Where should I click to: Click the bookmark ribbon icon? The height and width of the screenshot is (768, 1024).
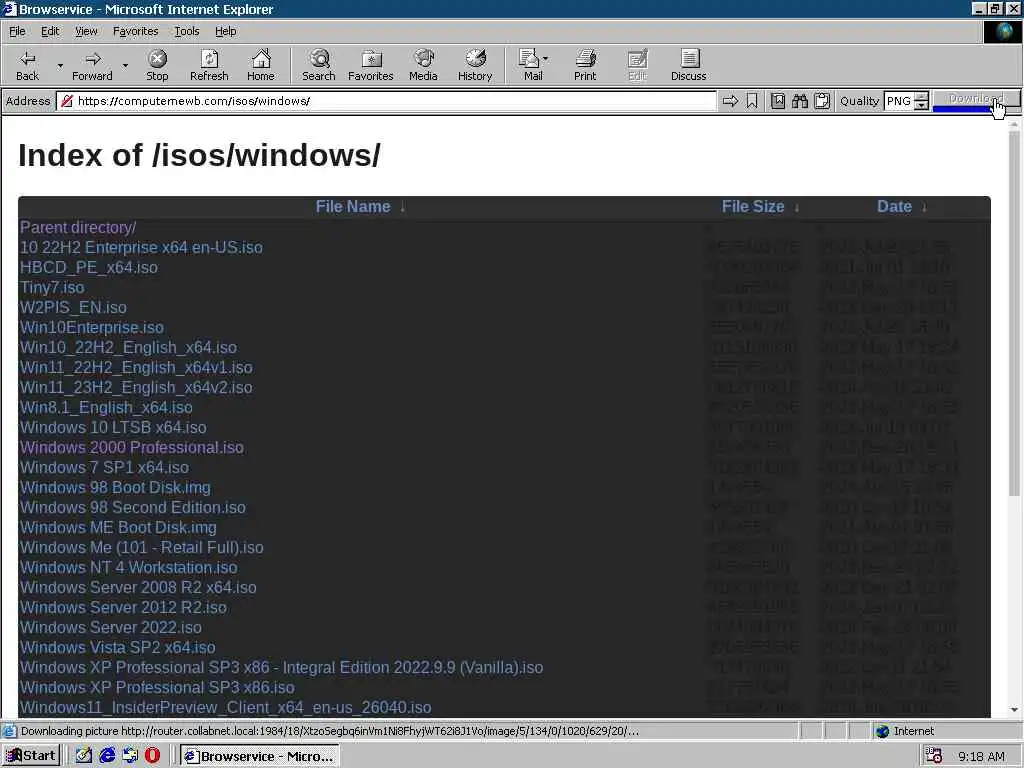click(x=752, y=101)
